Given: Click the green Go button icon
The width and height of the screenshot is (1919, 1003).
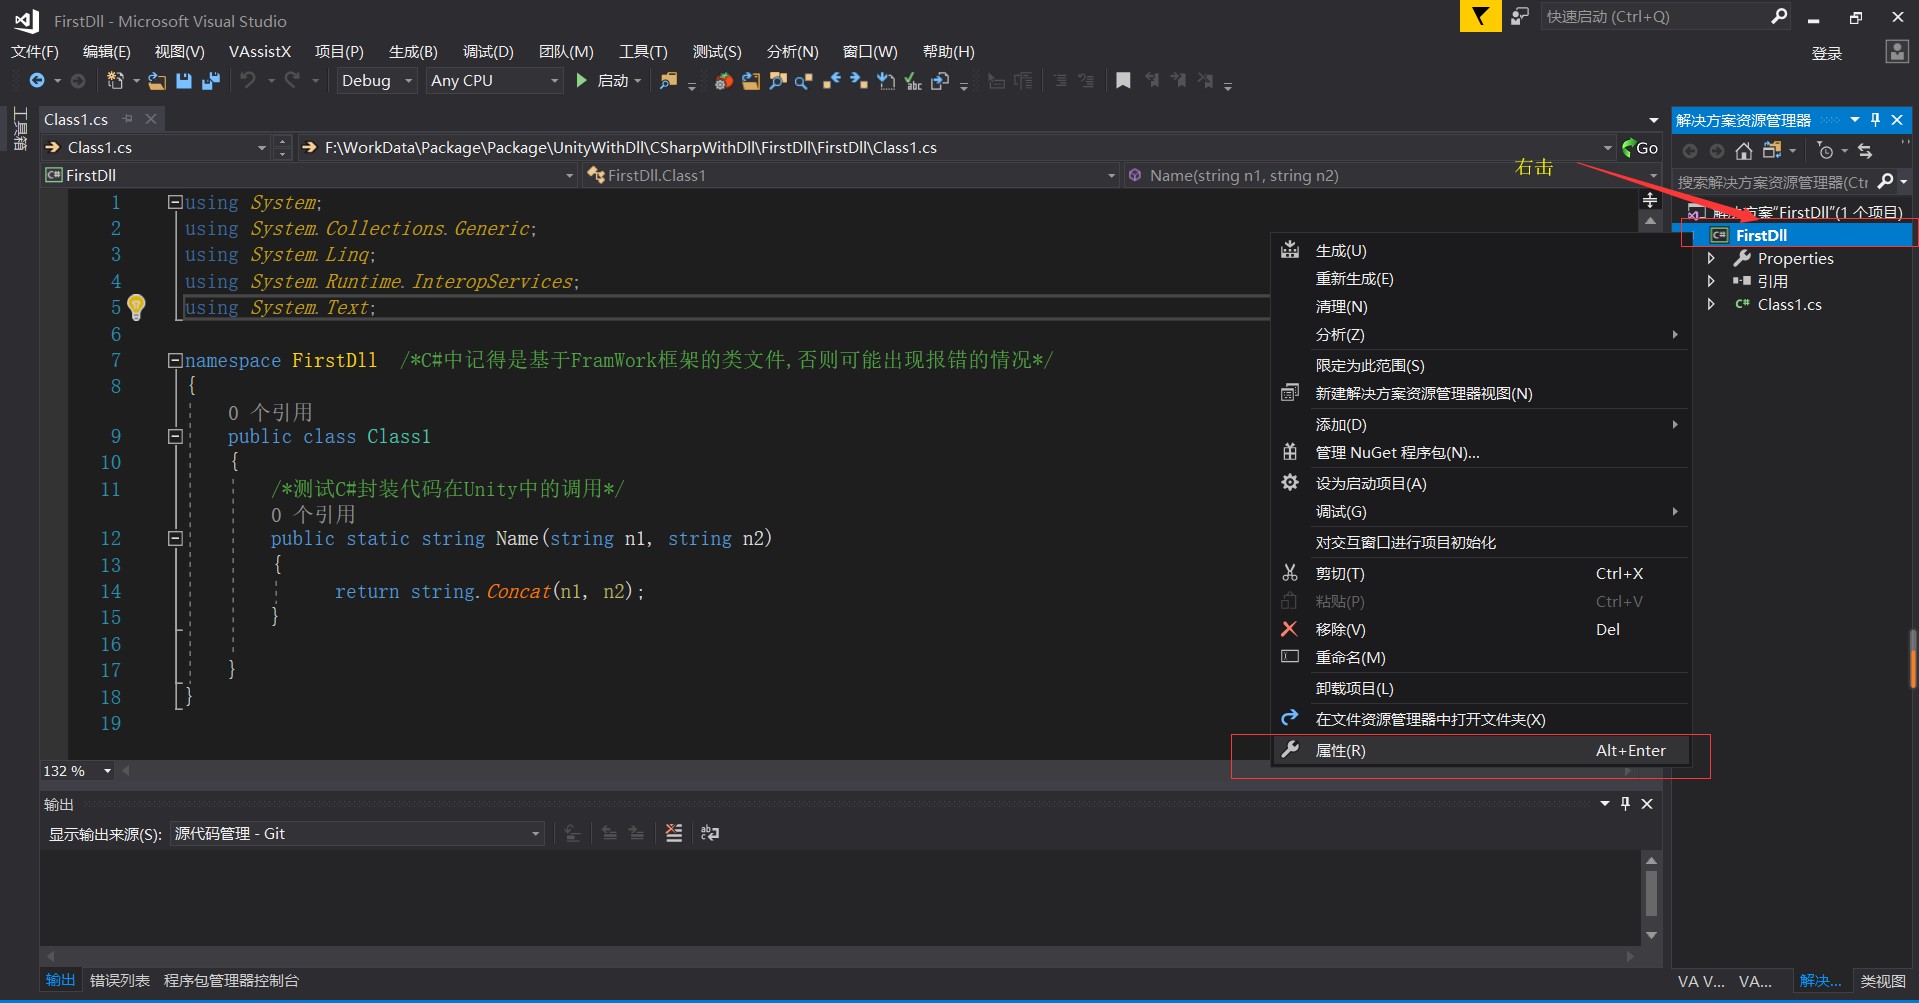Looking at the screenshot, I should [1640, 147].
